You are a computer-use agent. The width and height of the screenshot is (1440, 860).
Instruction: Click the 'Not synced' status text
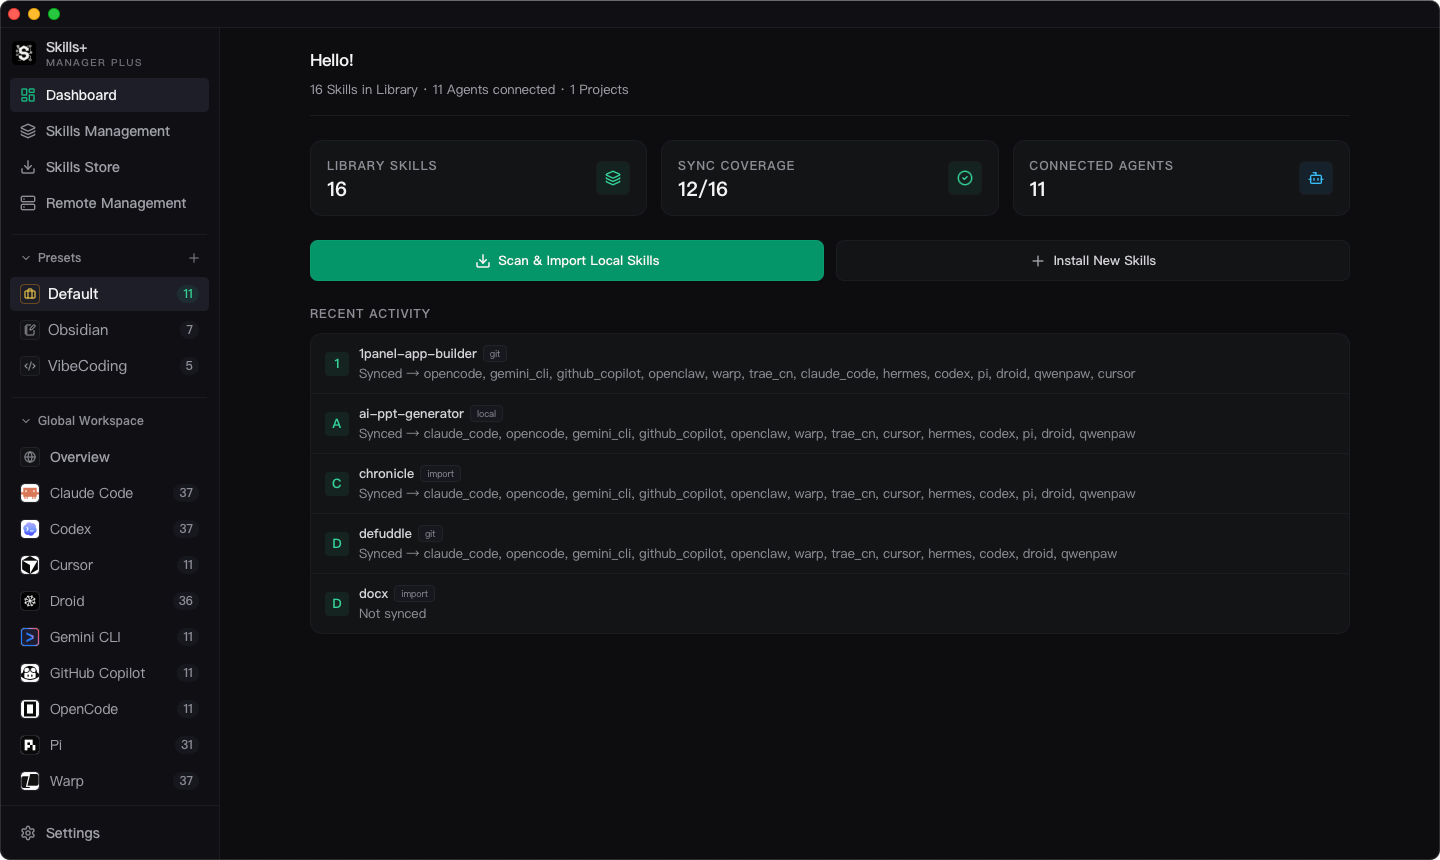392,614
